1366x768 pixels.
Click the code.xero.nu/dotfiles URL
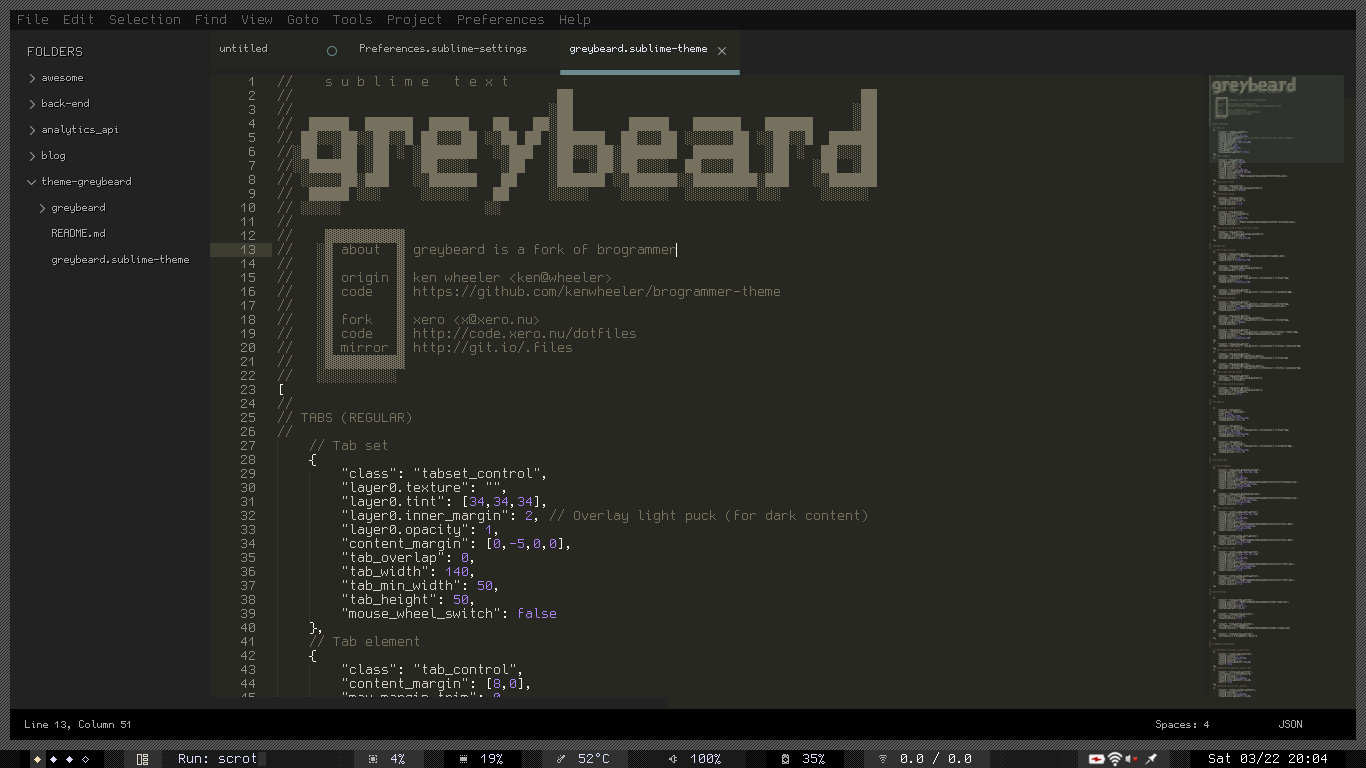[525, 333]
